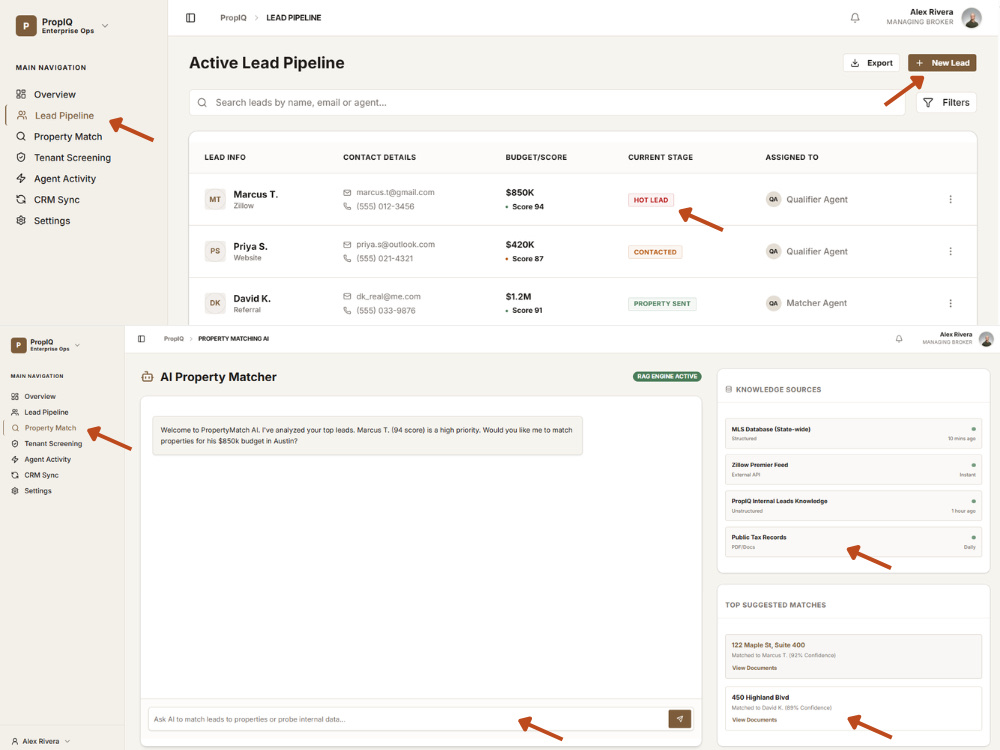The height and width of the screenshot is (750, 1000).
Task: Click the CURRENT STAGE column header
Action: click(x=660, y=157)
